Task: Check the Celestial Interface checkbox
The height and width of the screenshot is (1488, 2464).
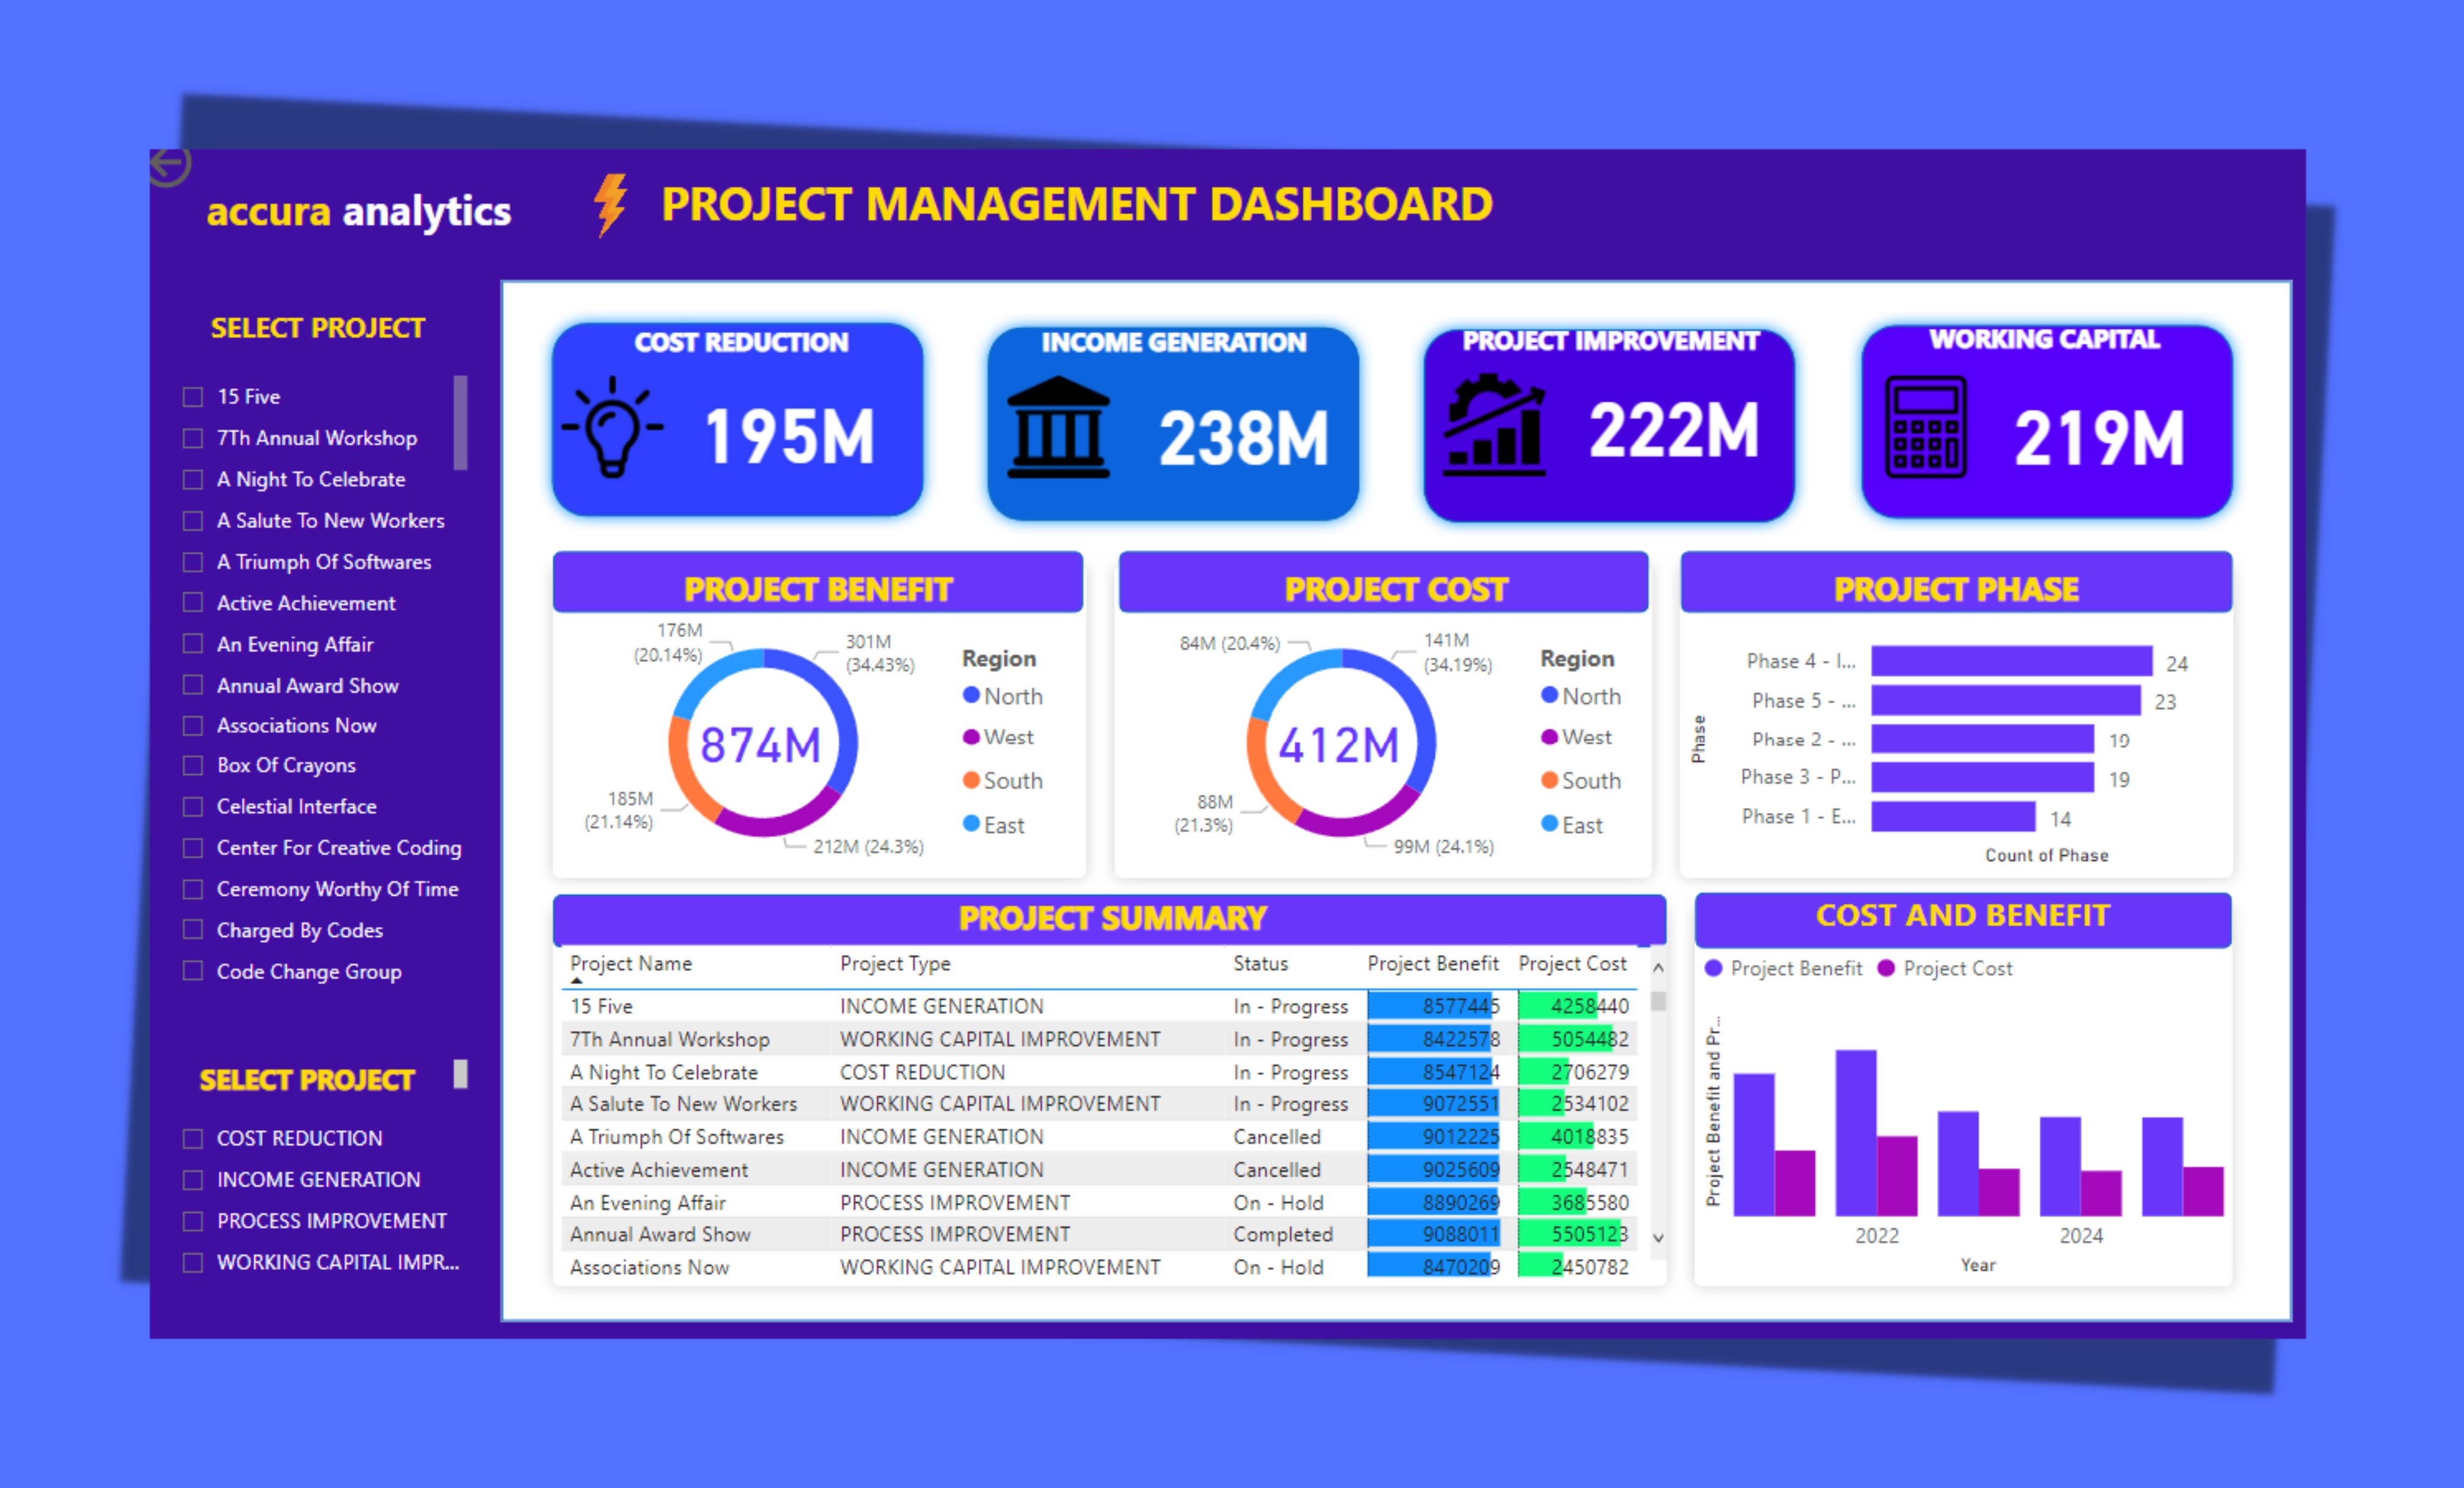Action: tap(193, 806)
